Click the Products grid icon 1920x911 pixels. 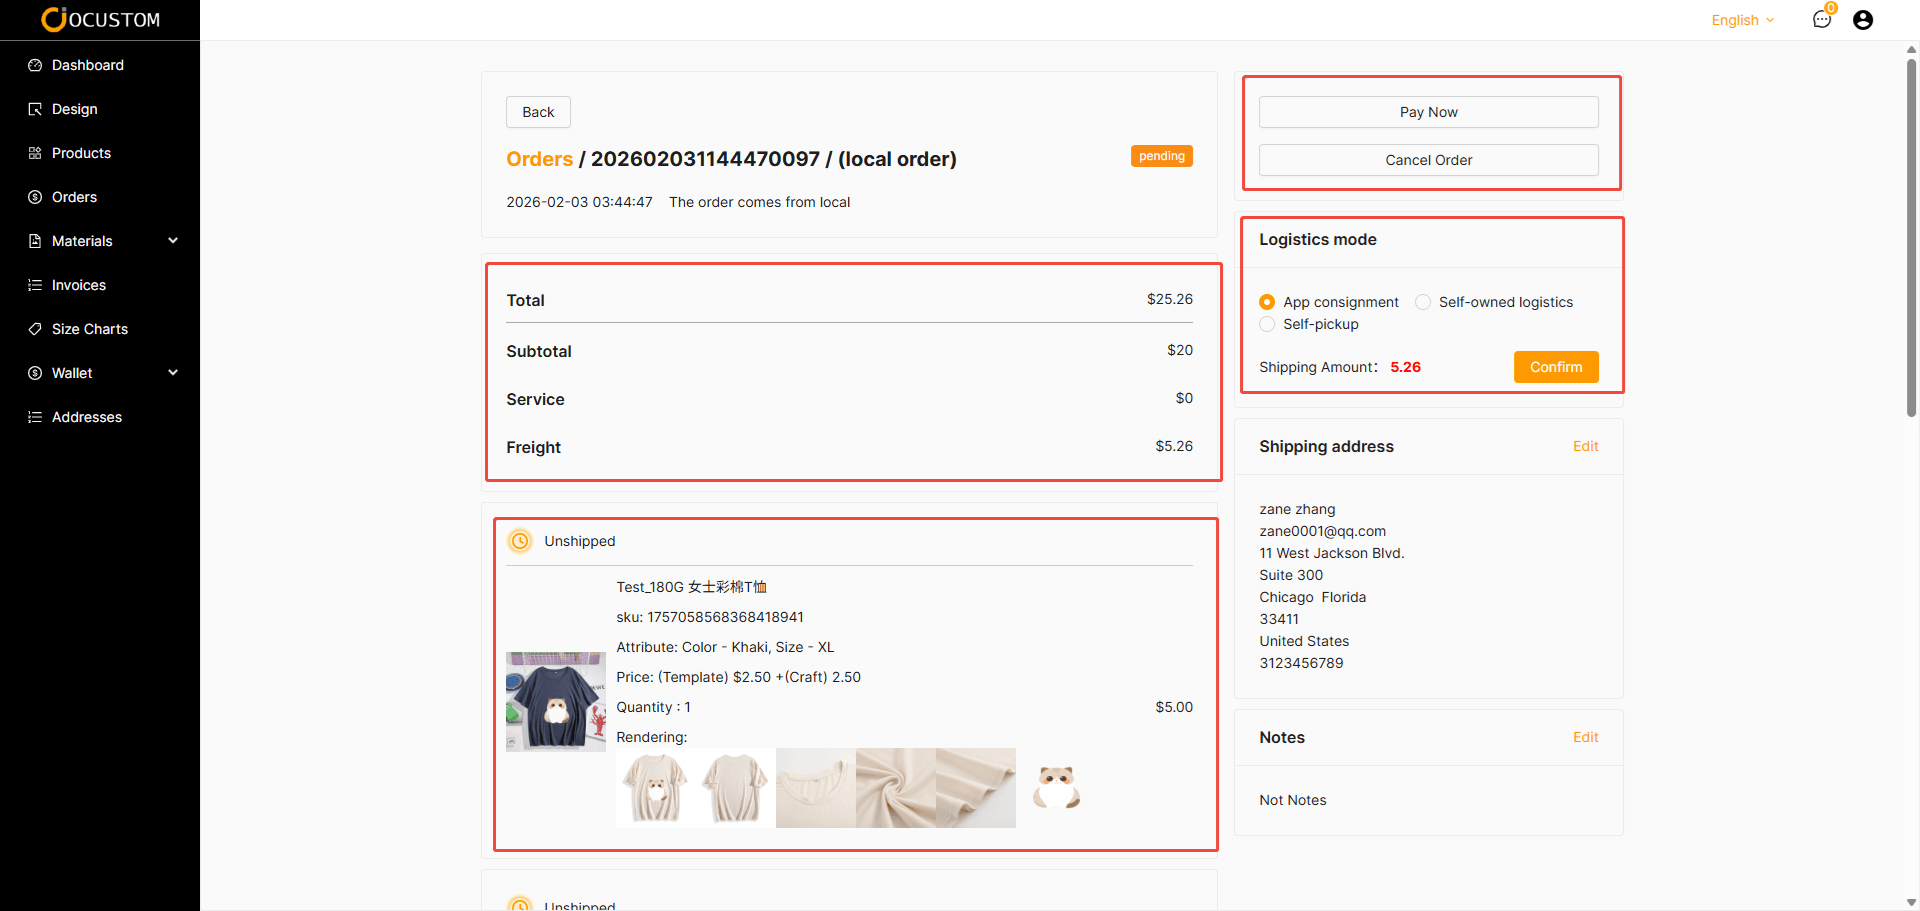pyautogui.click(x=35, y=153)
